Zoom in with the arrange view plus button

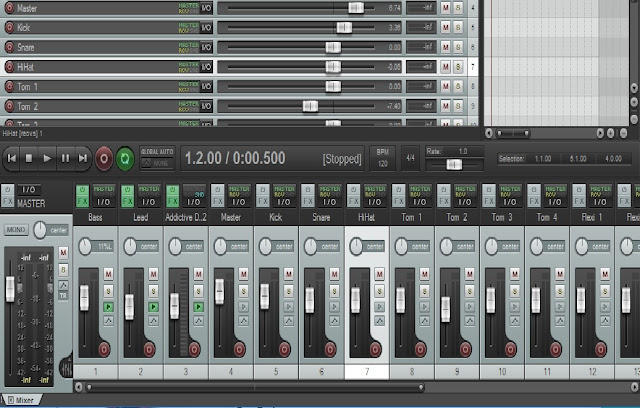[611, 133]
